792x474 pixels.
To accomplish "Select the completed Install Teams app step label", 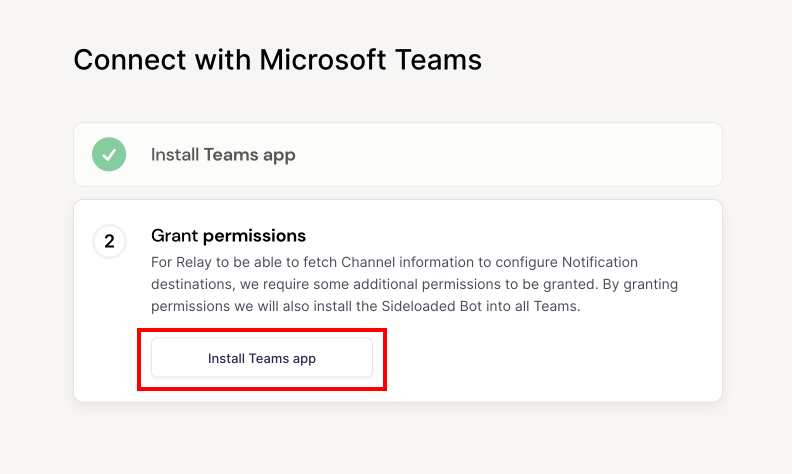I will tap(223, 155).
